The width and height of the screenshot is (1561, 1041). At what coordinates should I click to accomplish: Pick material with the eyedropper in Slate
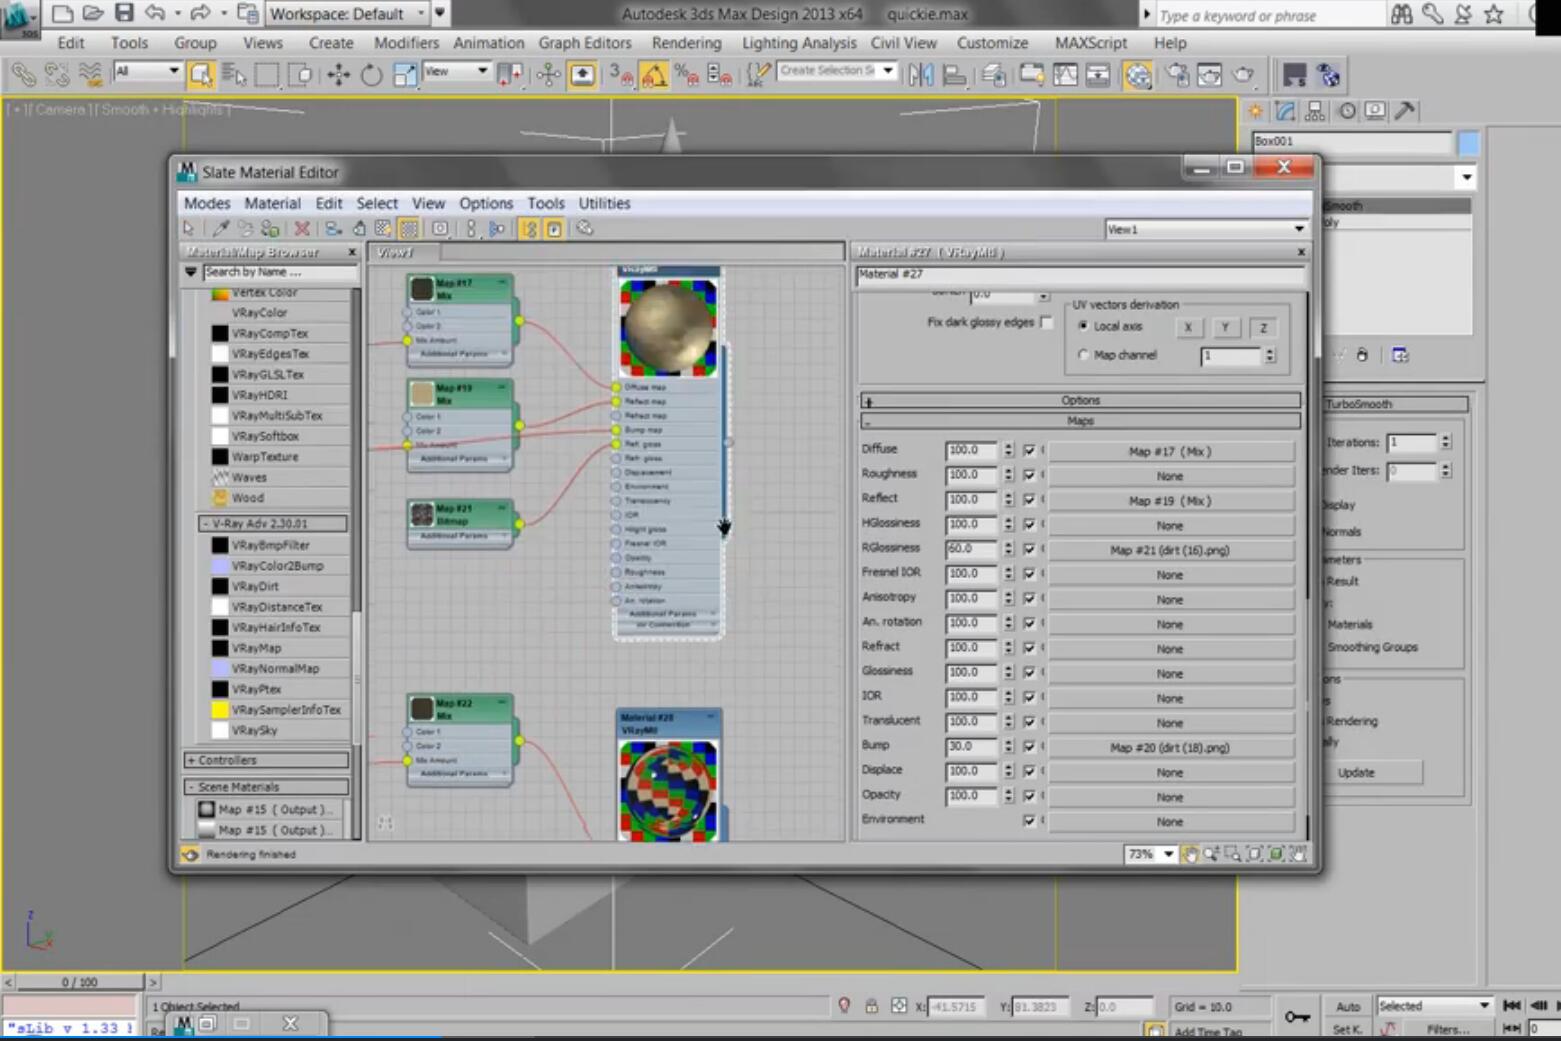pyautogui.click(x=221, y=229)
